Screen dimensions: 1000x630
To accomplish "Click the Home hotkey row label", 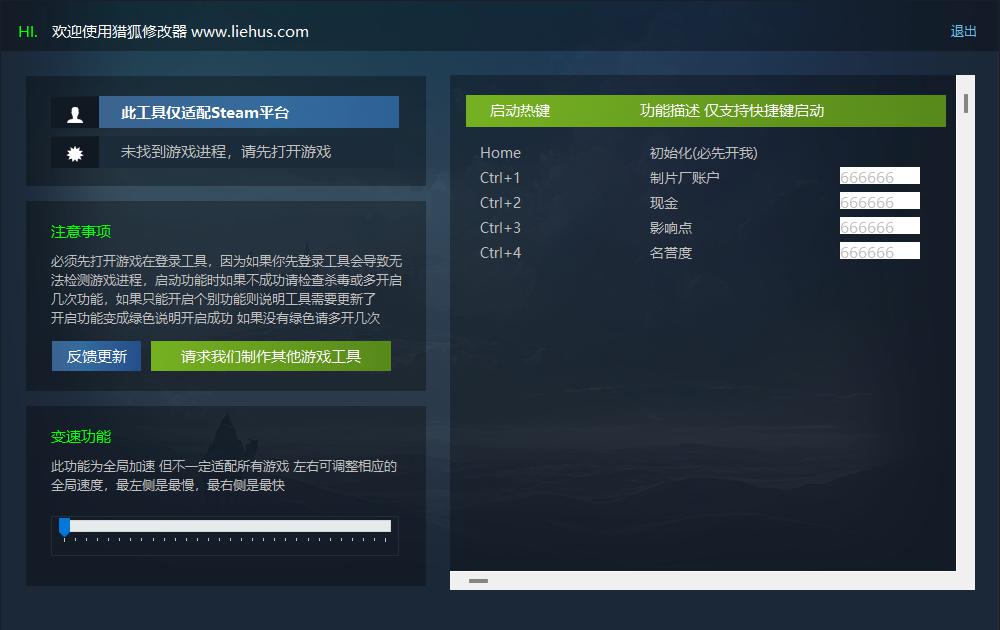I will (500, 153).
